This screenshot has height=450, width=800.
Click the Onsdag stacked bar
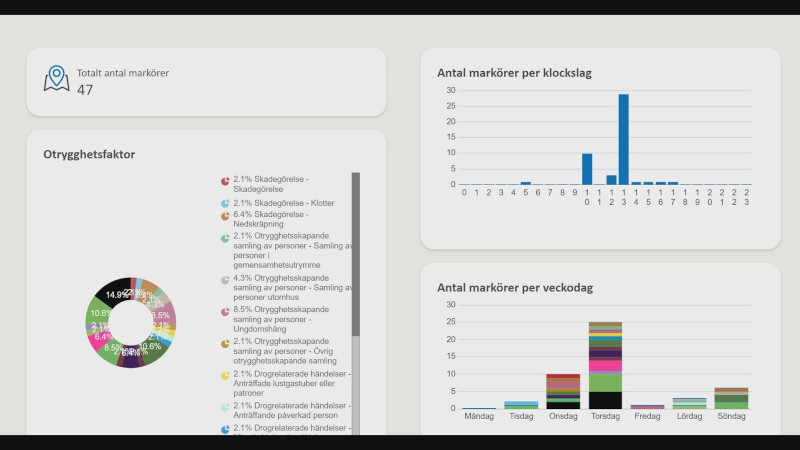(563, 392)
